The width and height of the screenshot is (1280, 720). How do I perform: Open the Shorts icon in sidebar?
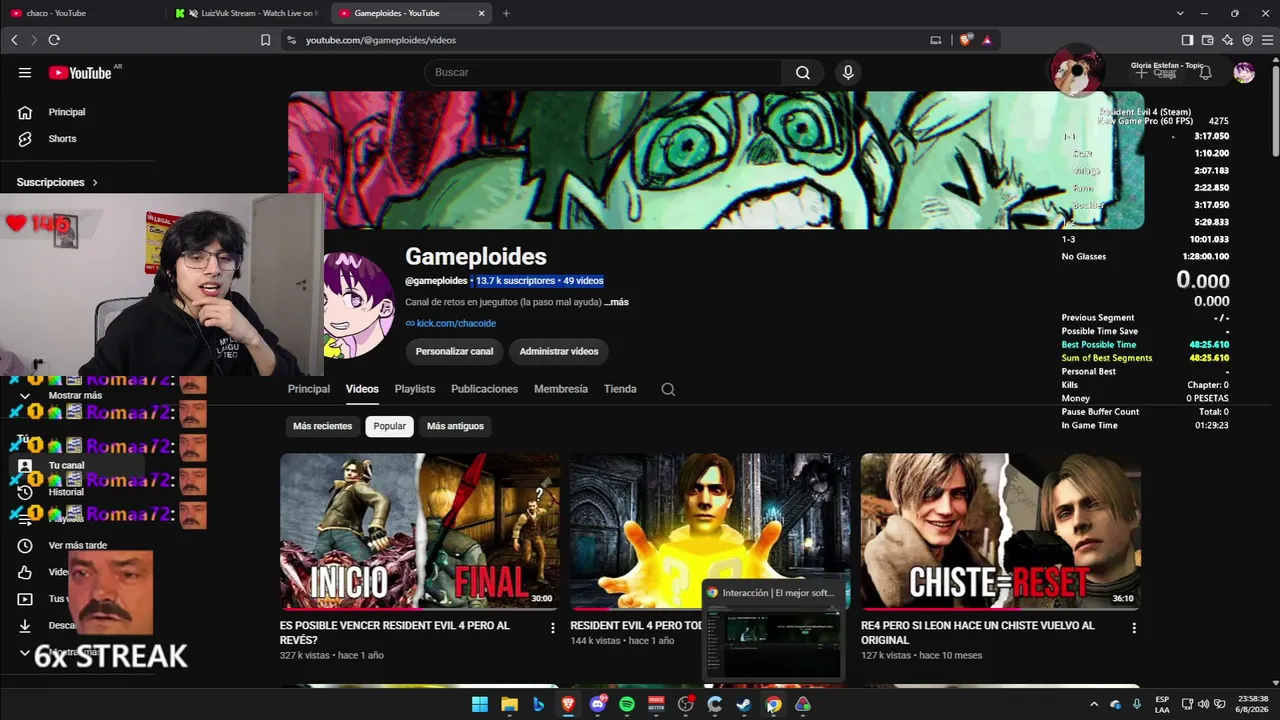(25, 139)
